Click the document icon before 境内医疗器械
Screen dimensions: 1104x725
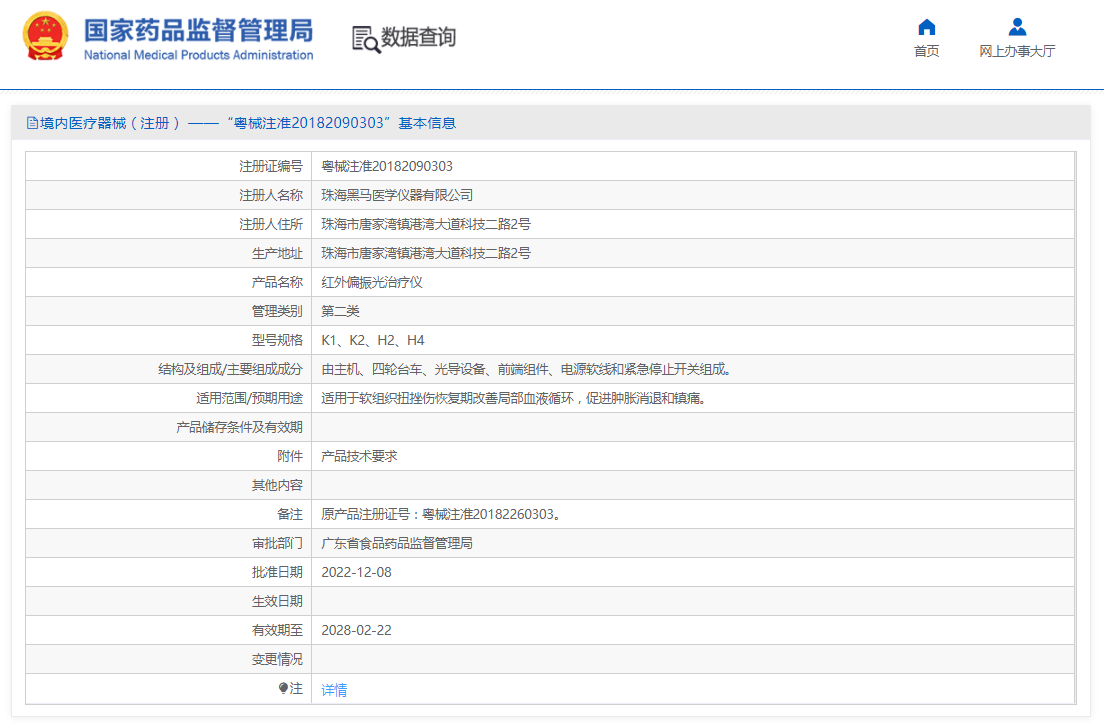point(32,123)
